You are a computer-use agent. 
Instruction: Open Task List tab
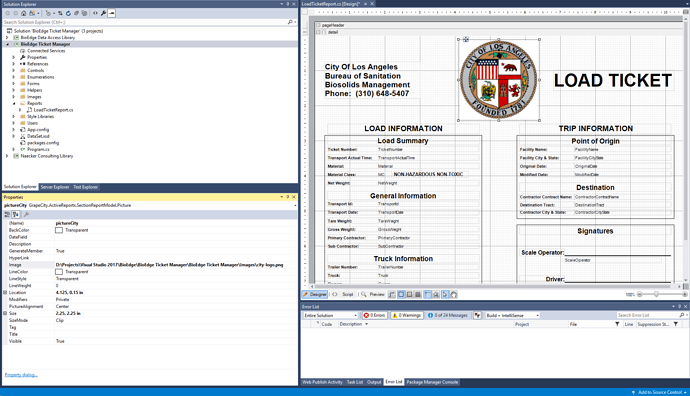pyautogui.click(x=355, y=382)
